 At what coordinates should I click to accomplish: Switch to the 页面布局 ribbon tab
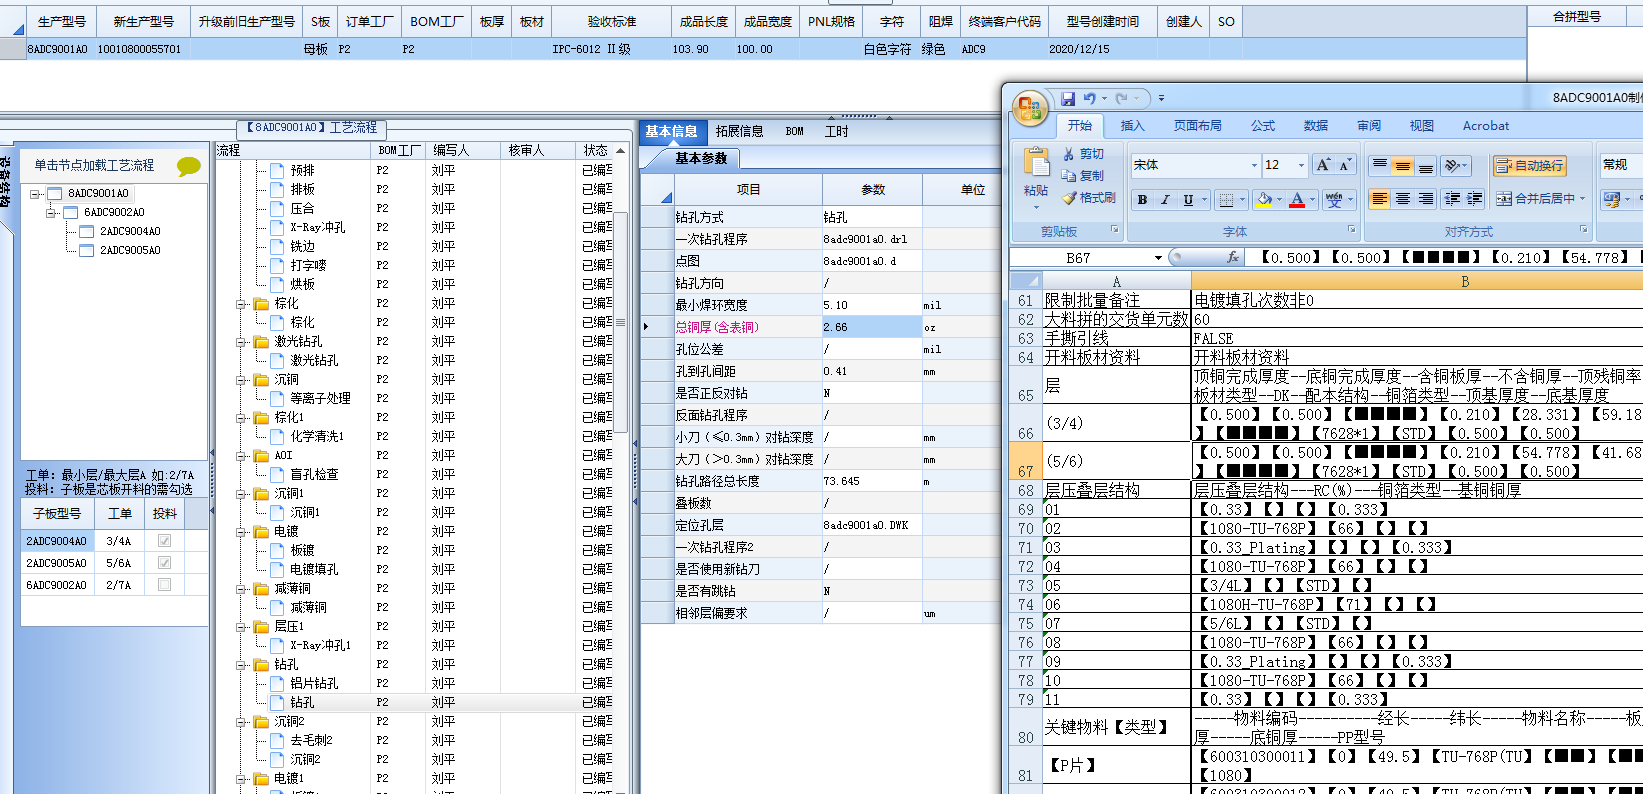(1197, 126)
